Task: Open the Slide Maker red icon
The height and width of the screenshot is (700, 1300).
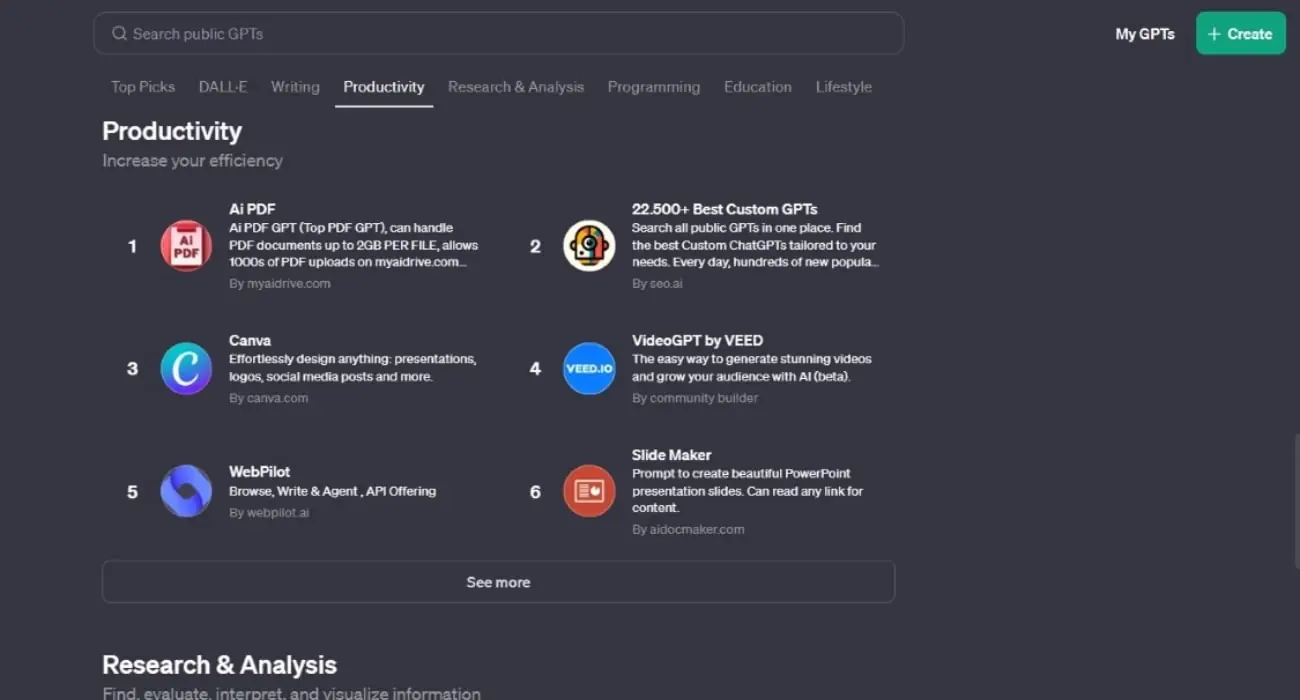Action: [589, 491]
